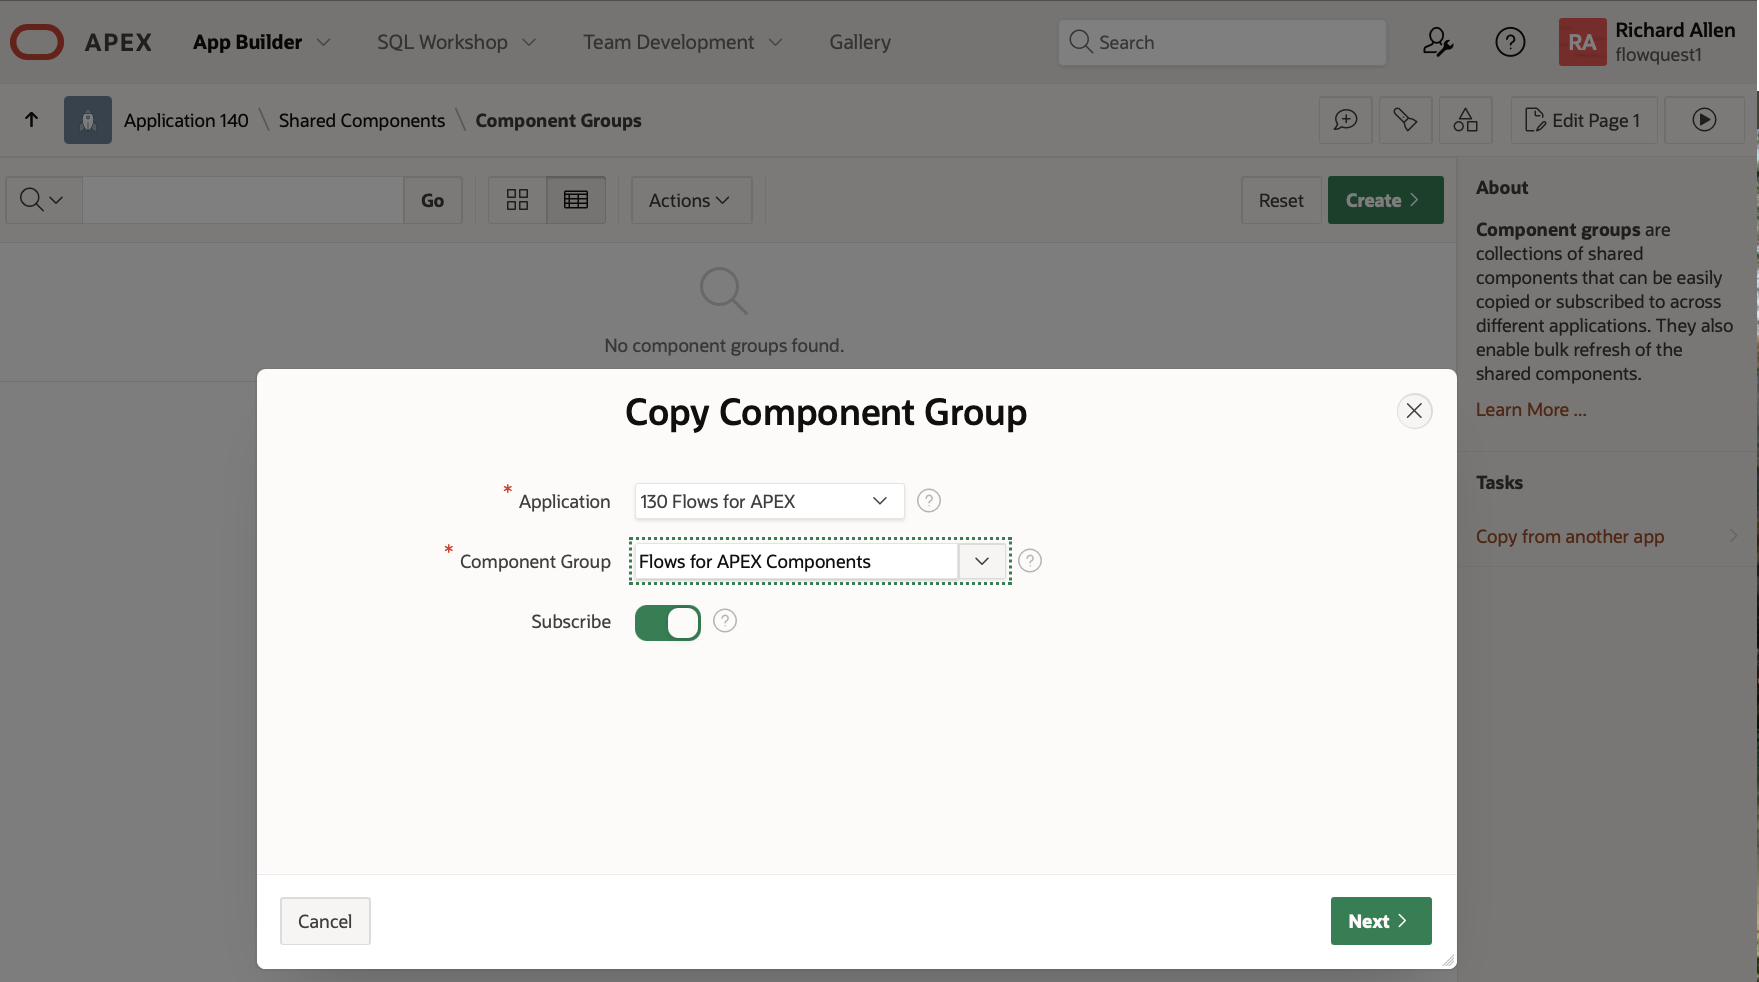Click the Next button in dialog

pos(1380,921)
